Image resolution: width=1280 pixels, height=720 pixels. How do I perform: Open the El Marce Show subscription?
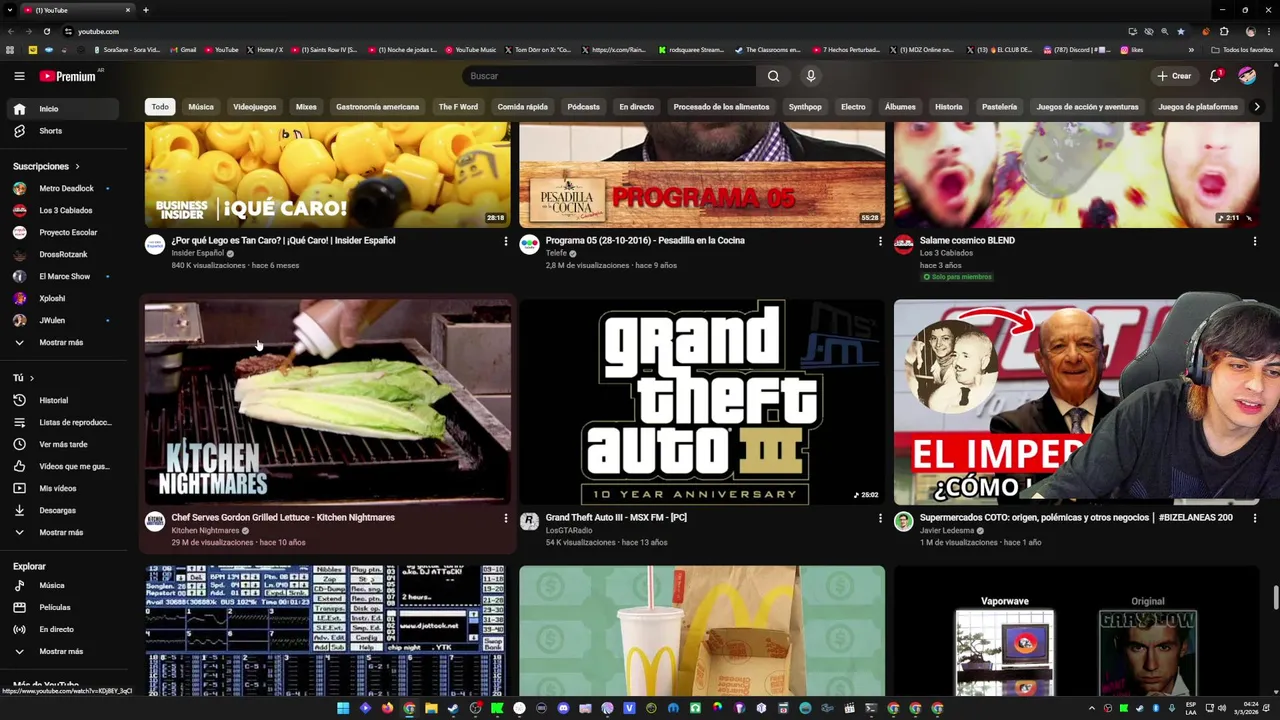click(65, 276)
